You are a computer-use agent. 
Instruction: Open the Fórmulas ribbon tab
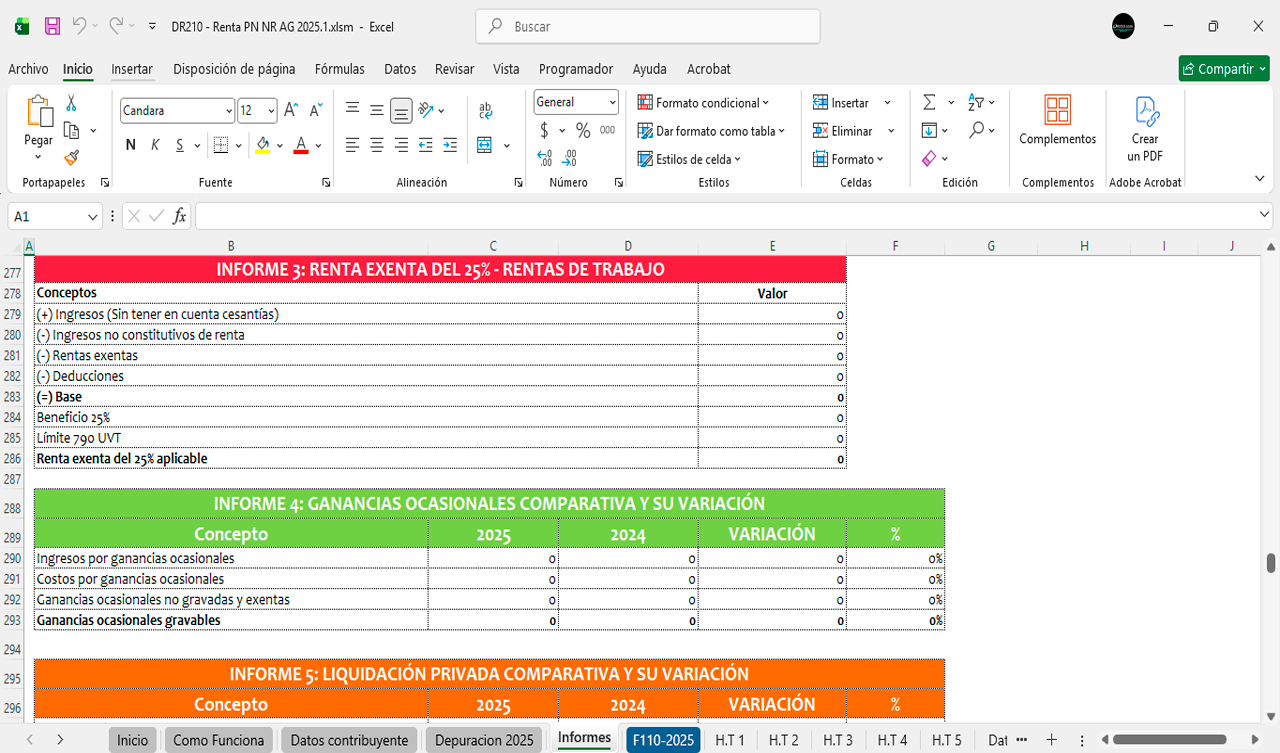(x=339, y=69)
